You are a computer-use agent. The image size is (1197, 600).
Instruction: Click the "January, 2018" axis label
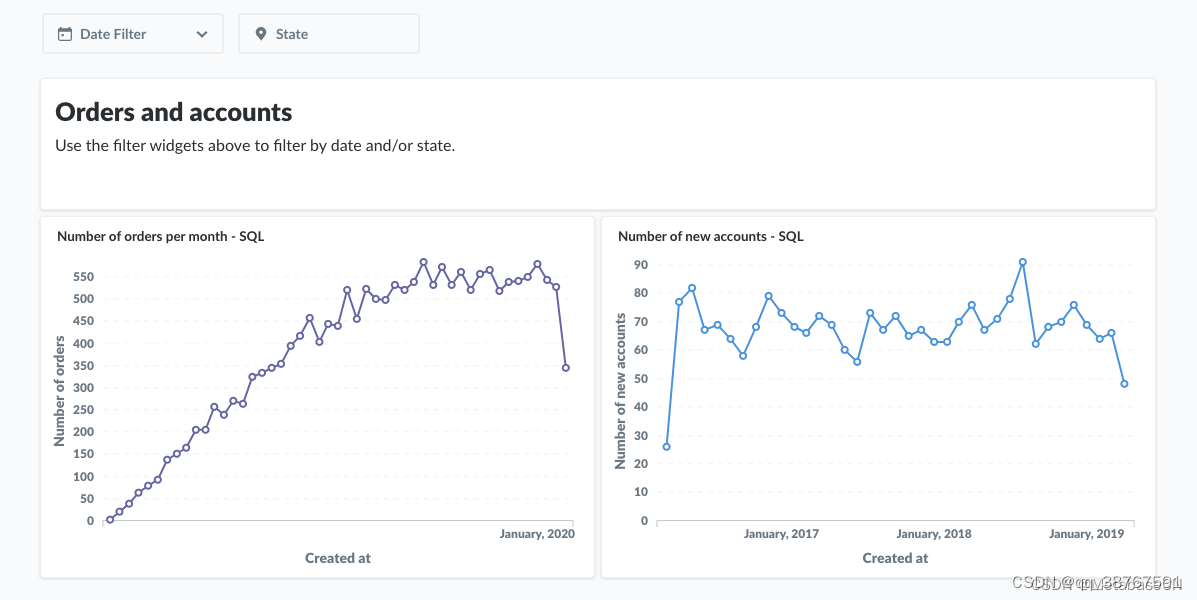tap(933, 534)
